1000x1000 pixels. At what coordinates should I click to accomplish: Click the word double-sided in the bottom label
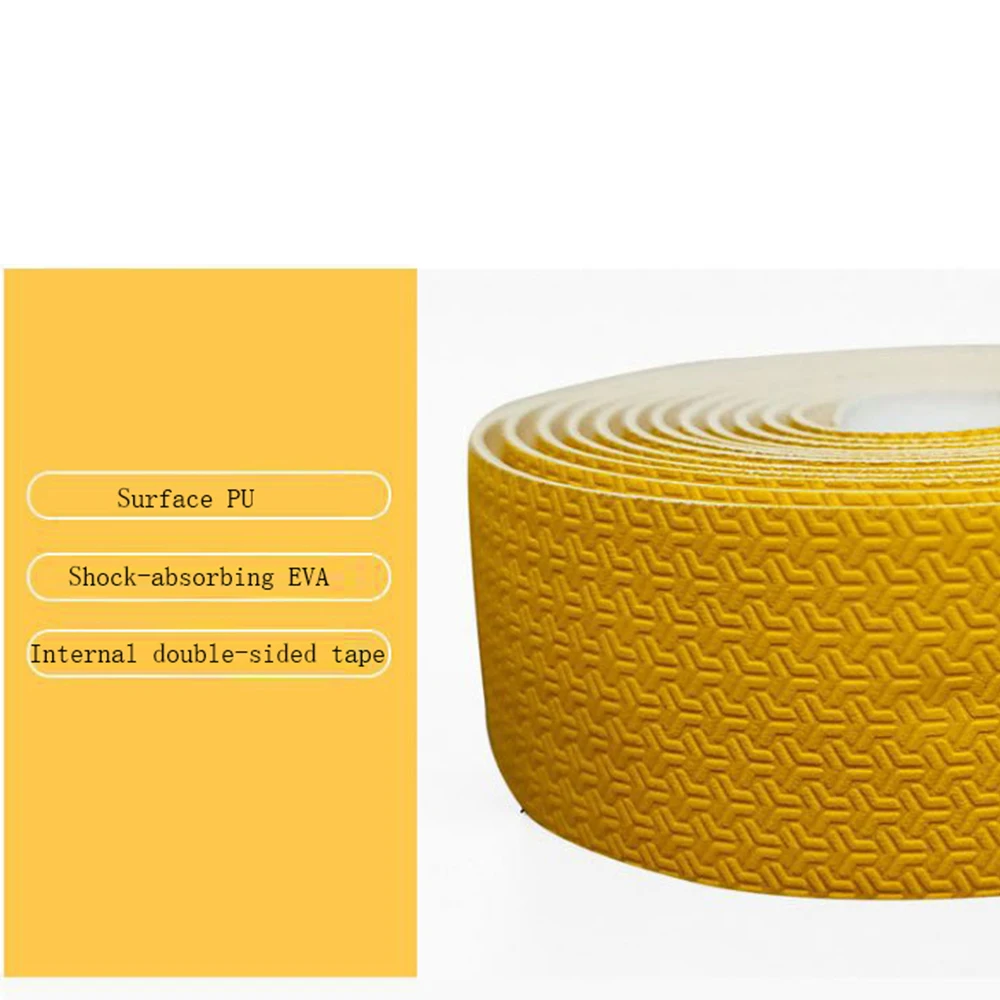235,654
